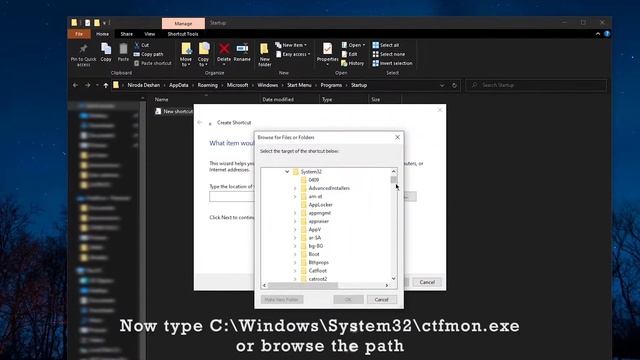Click the Search Startup box
This screenshot has height=360, width=640.
click(x=536, y=85)
